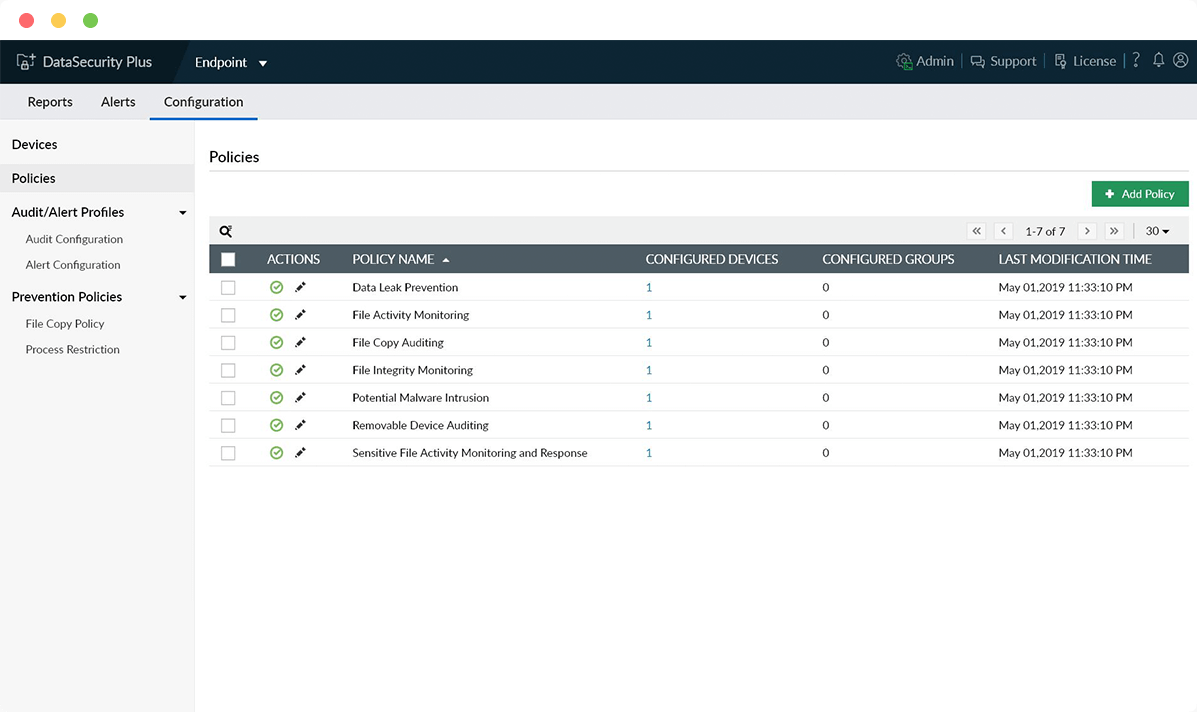
Task: Sort by the Policy Name column header
Action: point(393,259)
